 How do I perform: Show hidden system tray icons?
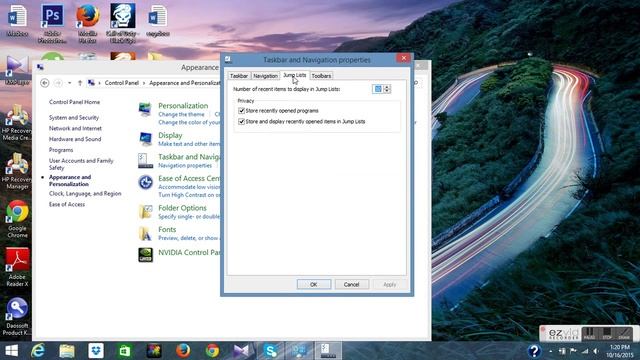point(551,351)
